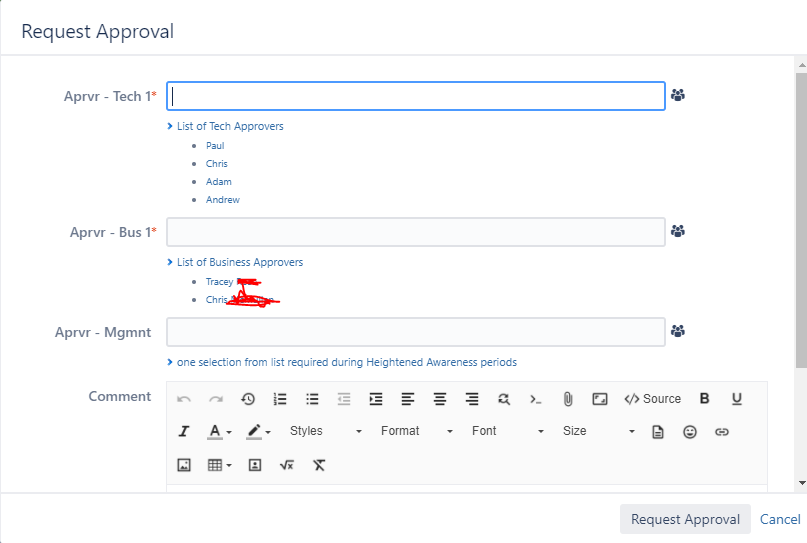Attach a file with paperclip icon
807x543 pixels.
click(x=568, y=399)
